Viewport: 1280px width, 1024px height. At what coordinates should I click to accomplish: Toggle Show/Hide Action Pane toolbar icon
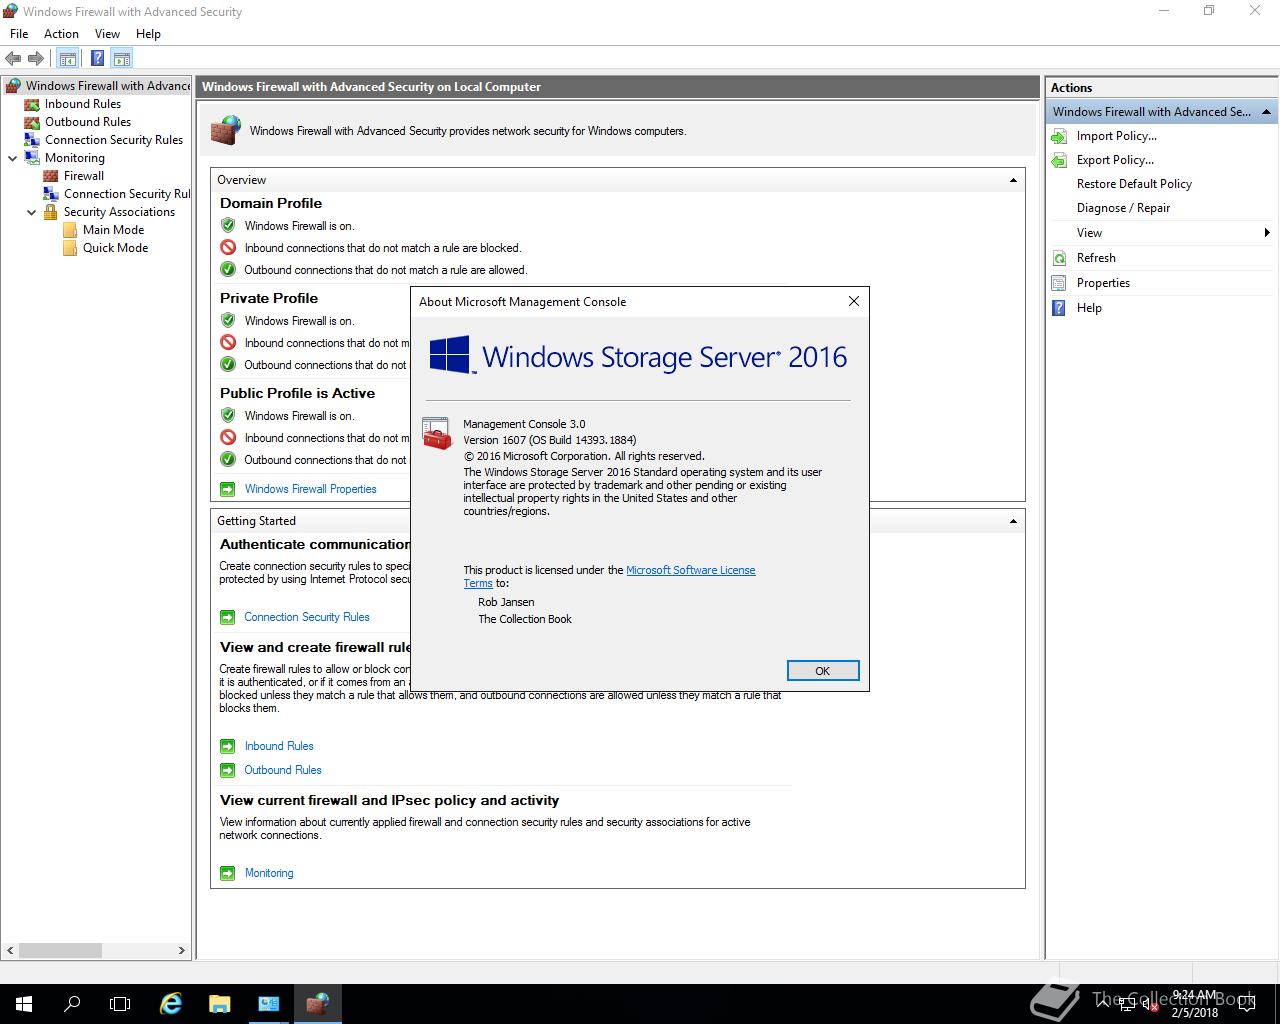pyautogui.click(x=122, y=59)
